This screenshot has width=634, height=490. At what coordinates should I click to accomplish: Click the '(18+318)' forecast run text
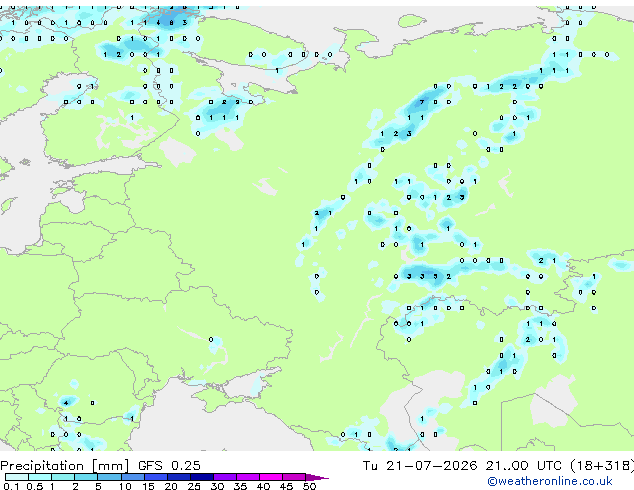(x=602, y=466)
